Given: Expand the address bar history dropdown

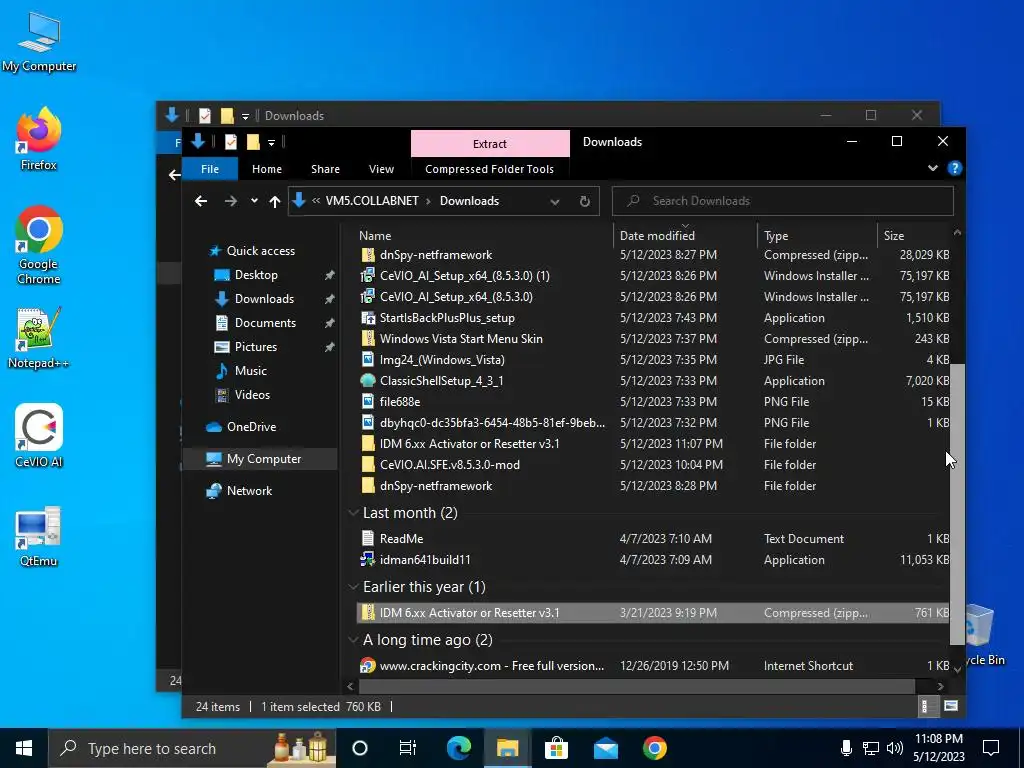Looking at the screenshot, I should (x=554, y=201).
